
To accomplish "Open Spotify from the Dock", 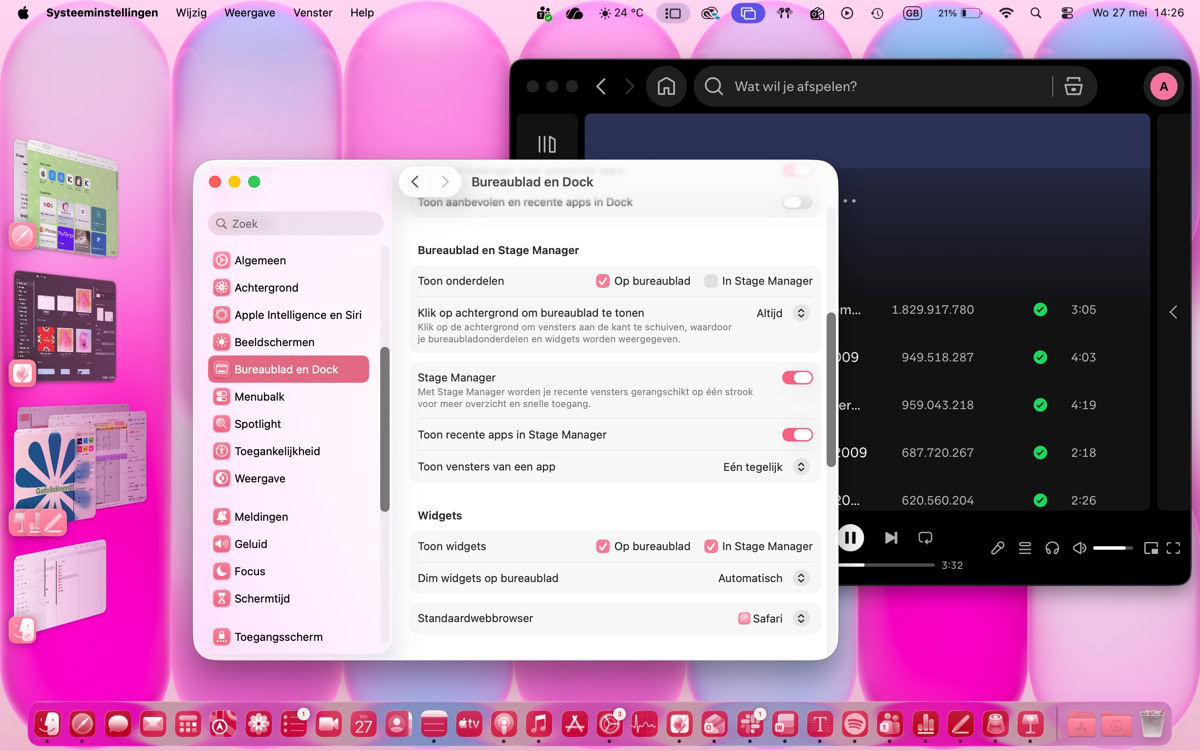I will (x=855, y=723).
